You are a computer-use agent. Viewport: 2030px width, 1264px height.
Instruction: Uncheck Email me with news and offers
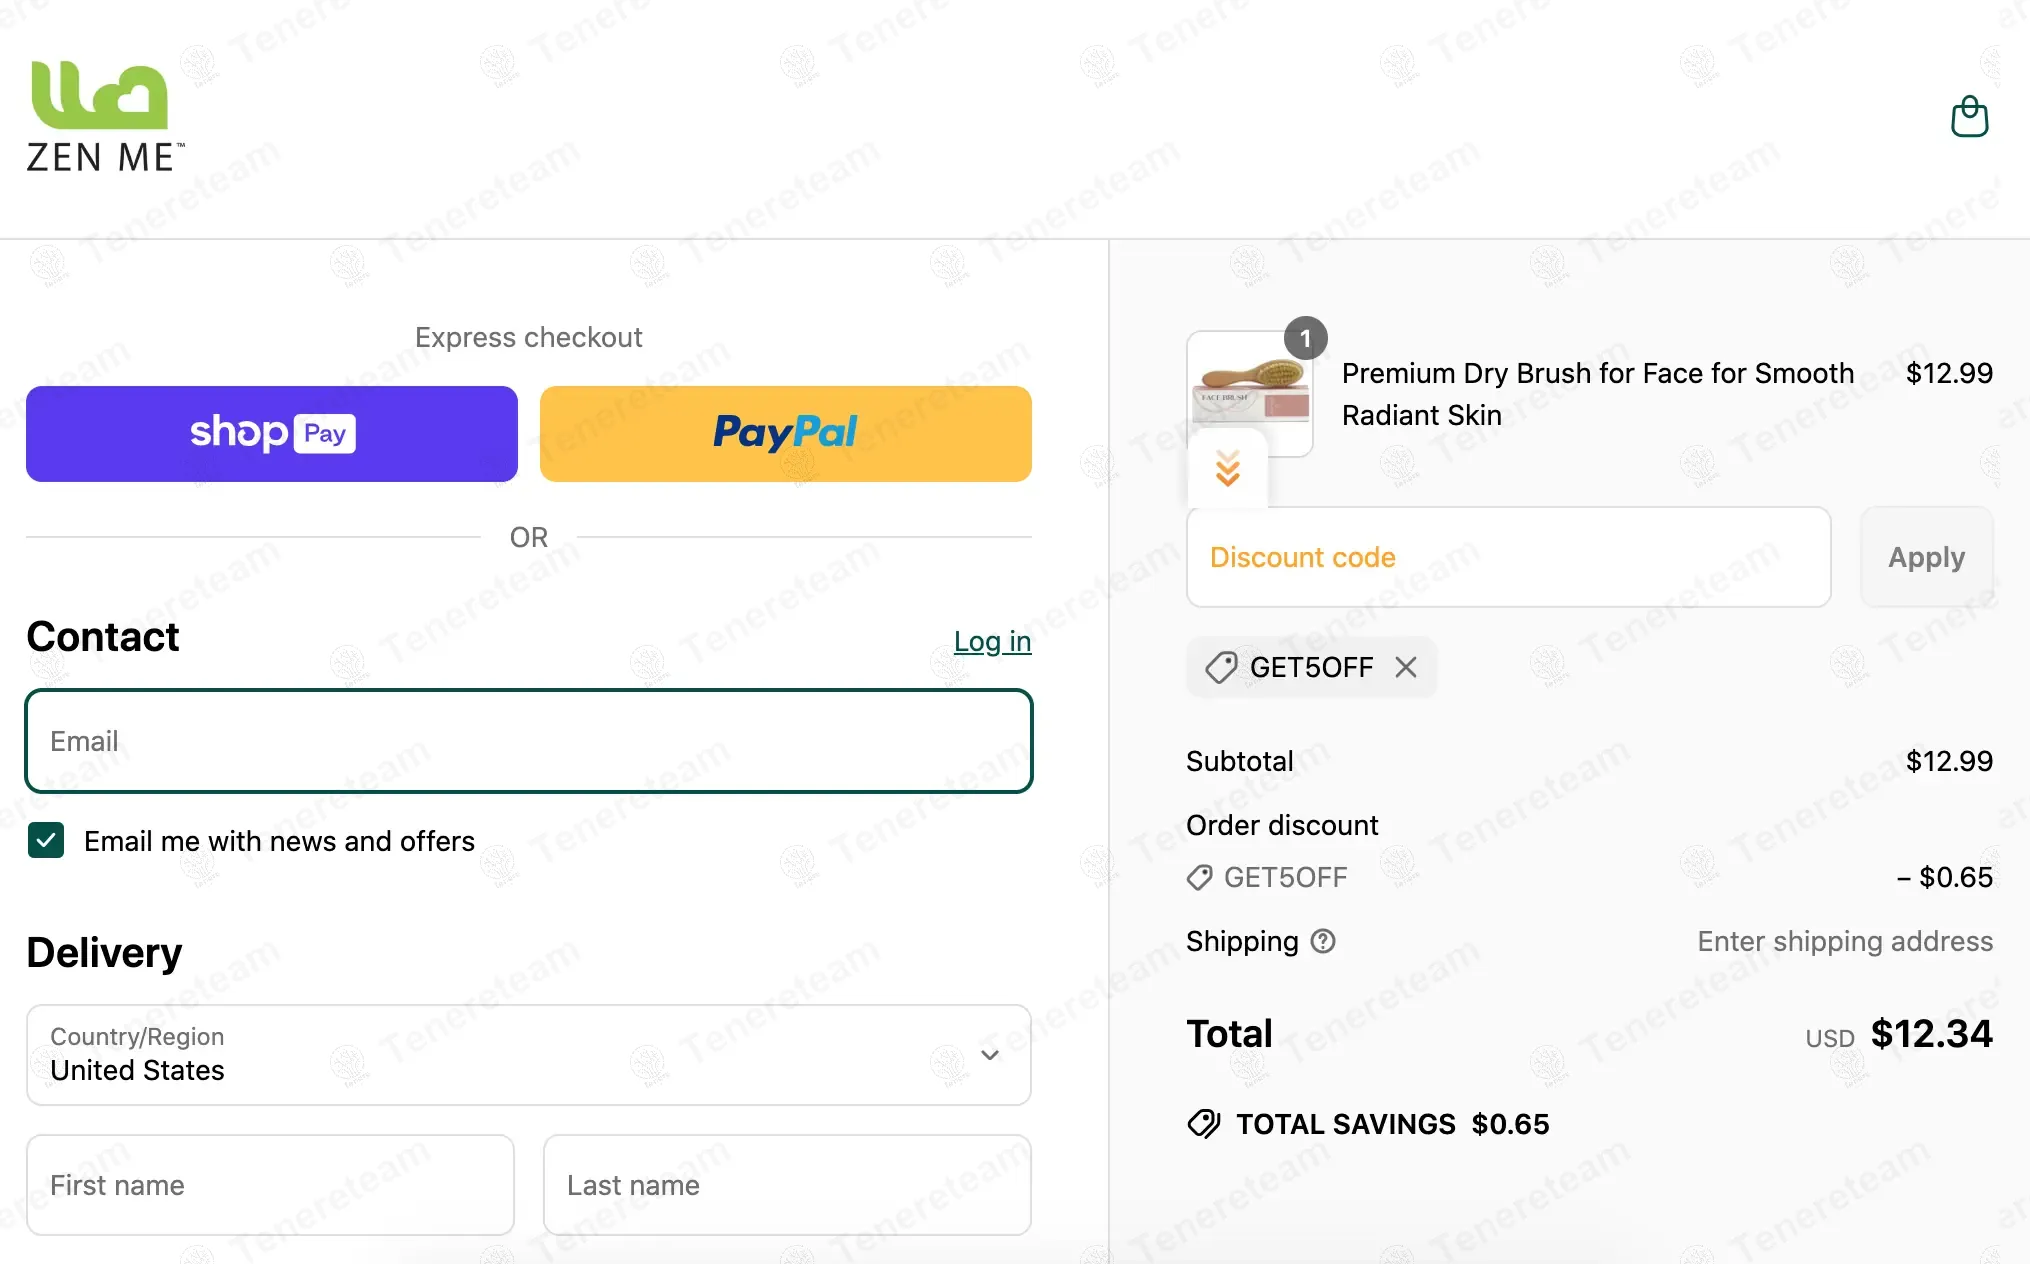[46, 841]
